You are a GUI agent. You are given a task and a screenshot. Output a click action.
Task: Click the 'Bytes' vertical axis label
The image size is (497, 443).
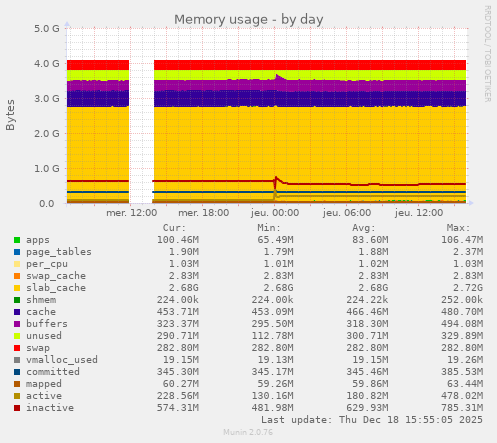pyautogui.click(x=10, y=115)
